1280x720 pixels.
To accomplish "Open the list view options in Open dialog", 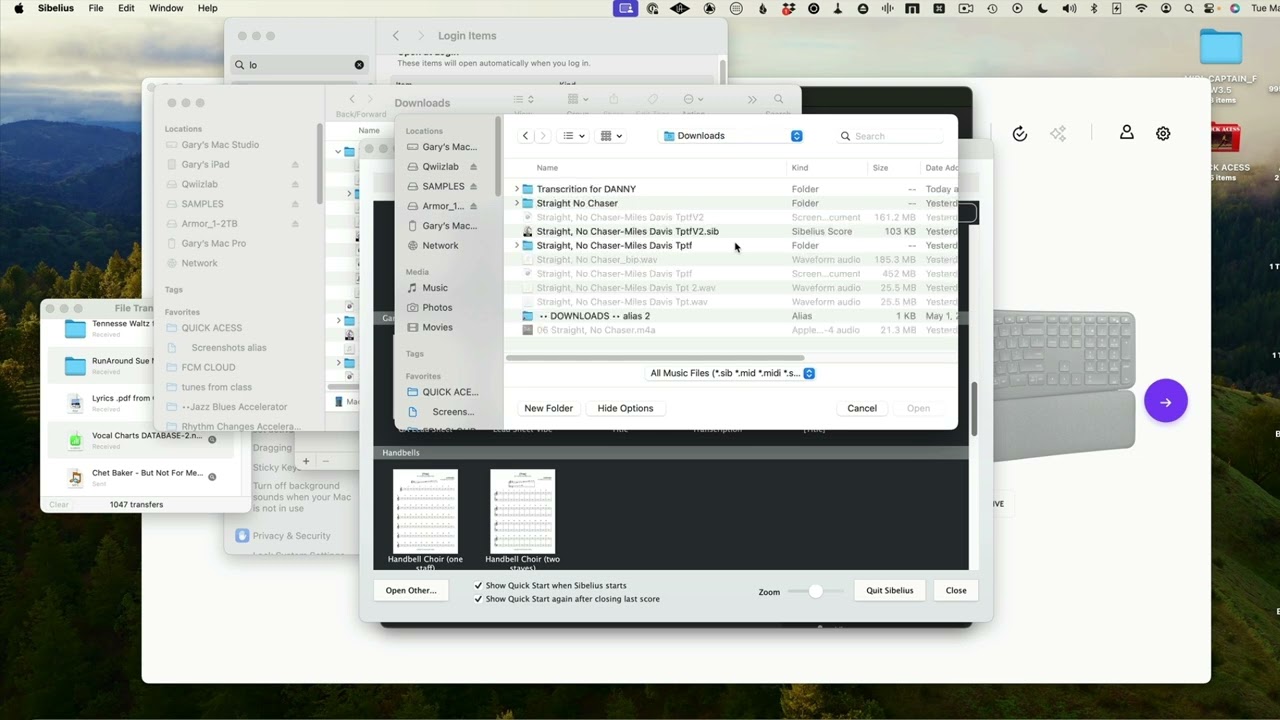I will tap(572, 136).
